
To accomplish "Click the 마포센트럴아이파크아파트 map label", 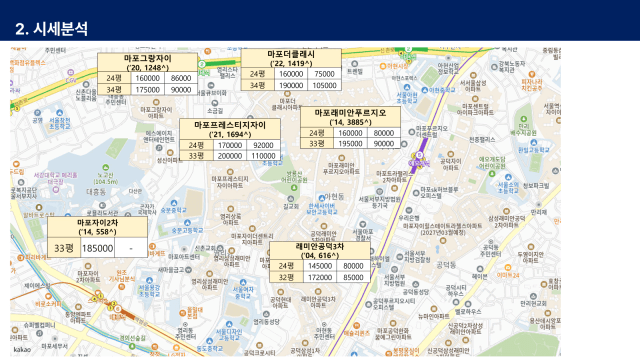I will point(475,109).
